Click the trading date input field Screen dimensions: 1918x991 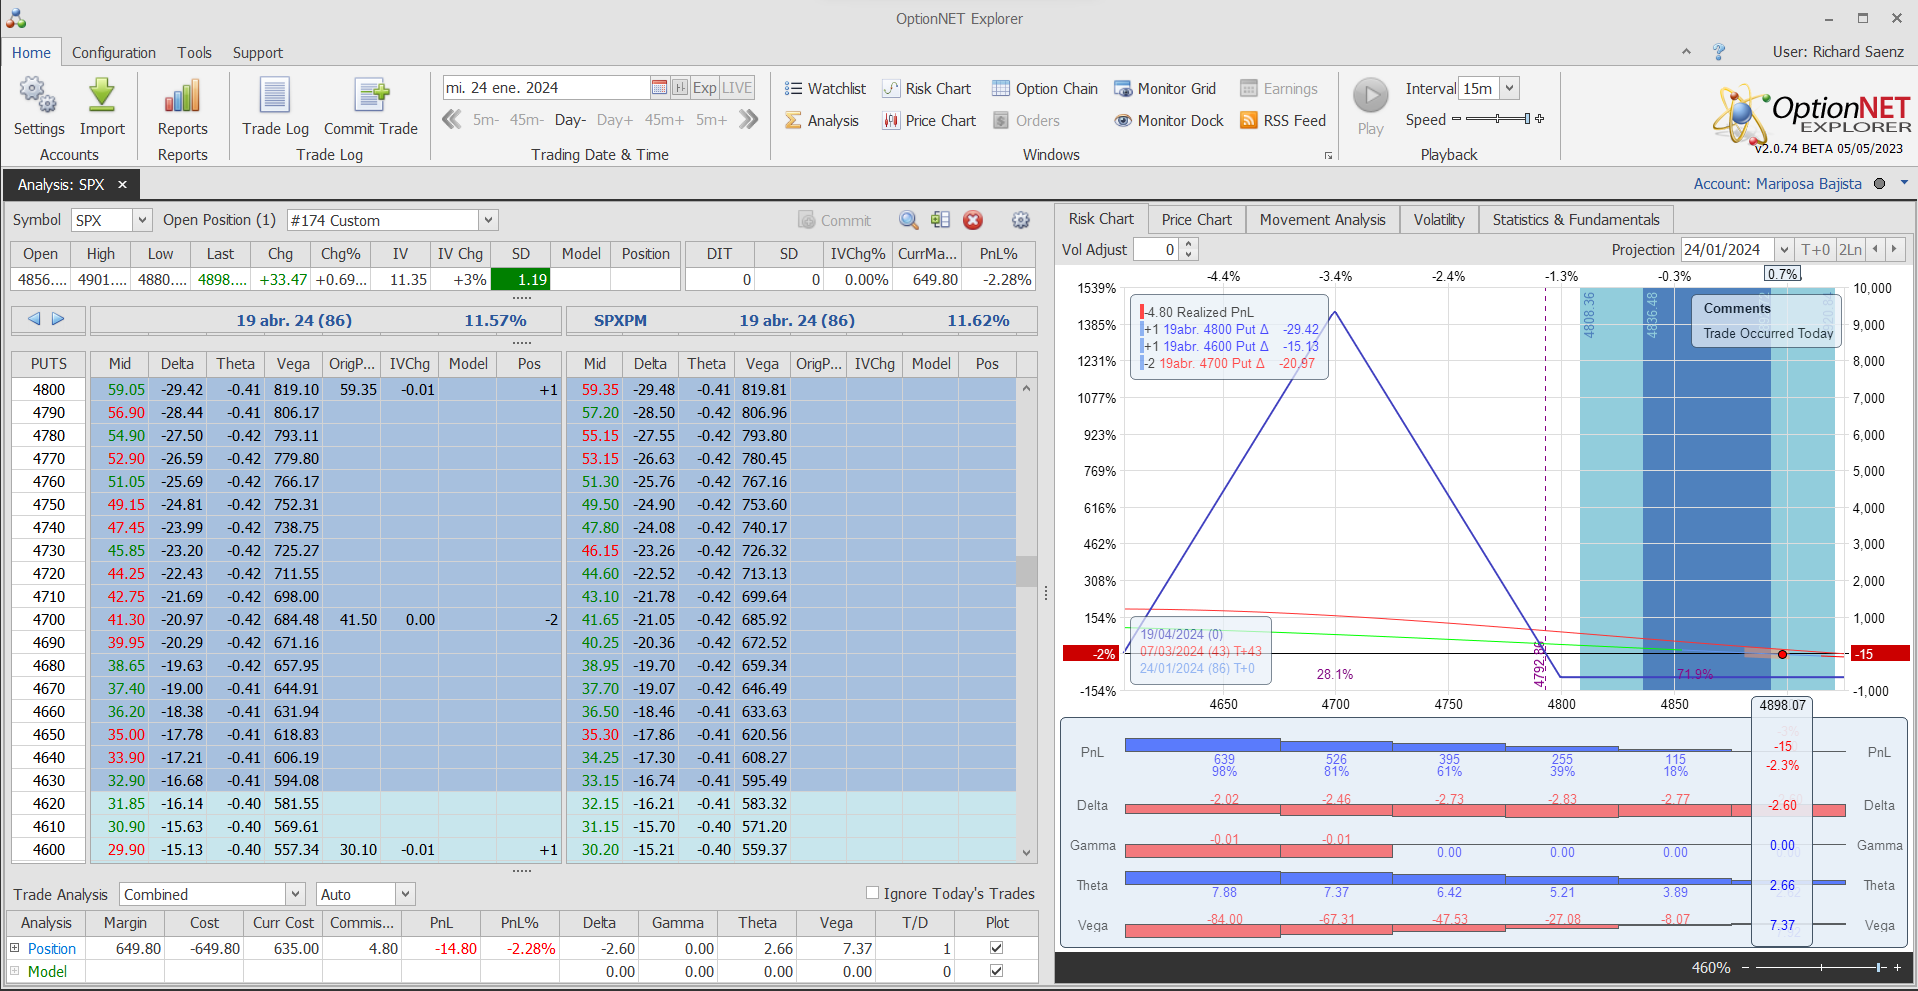546,88
